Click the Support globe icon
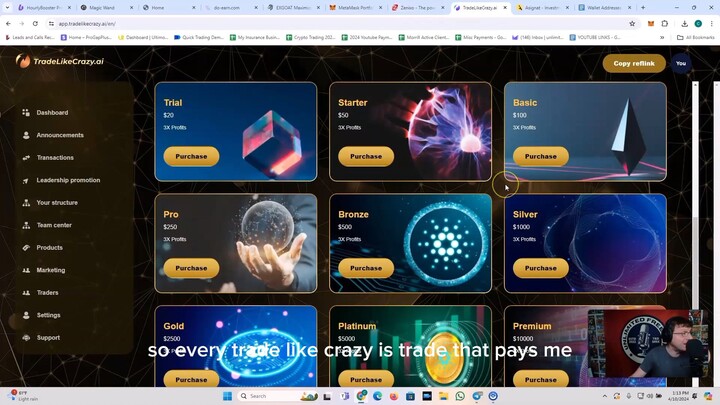 coord(26,338)
